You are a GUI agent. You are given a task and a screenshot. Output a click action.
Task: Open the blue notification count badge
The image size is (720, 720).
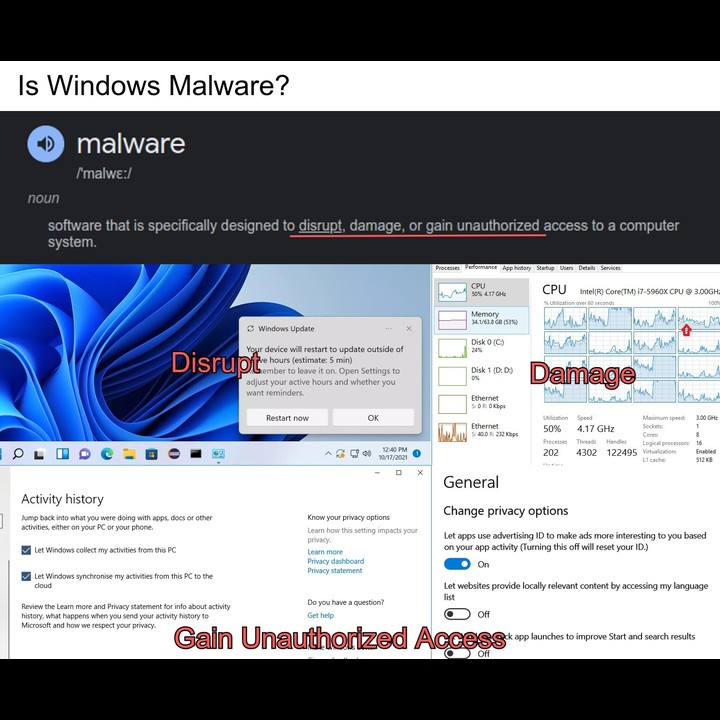[x=417, y=454]
